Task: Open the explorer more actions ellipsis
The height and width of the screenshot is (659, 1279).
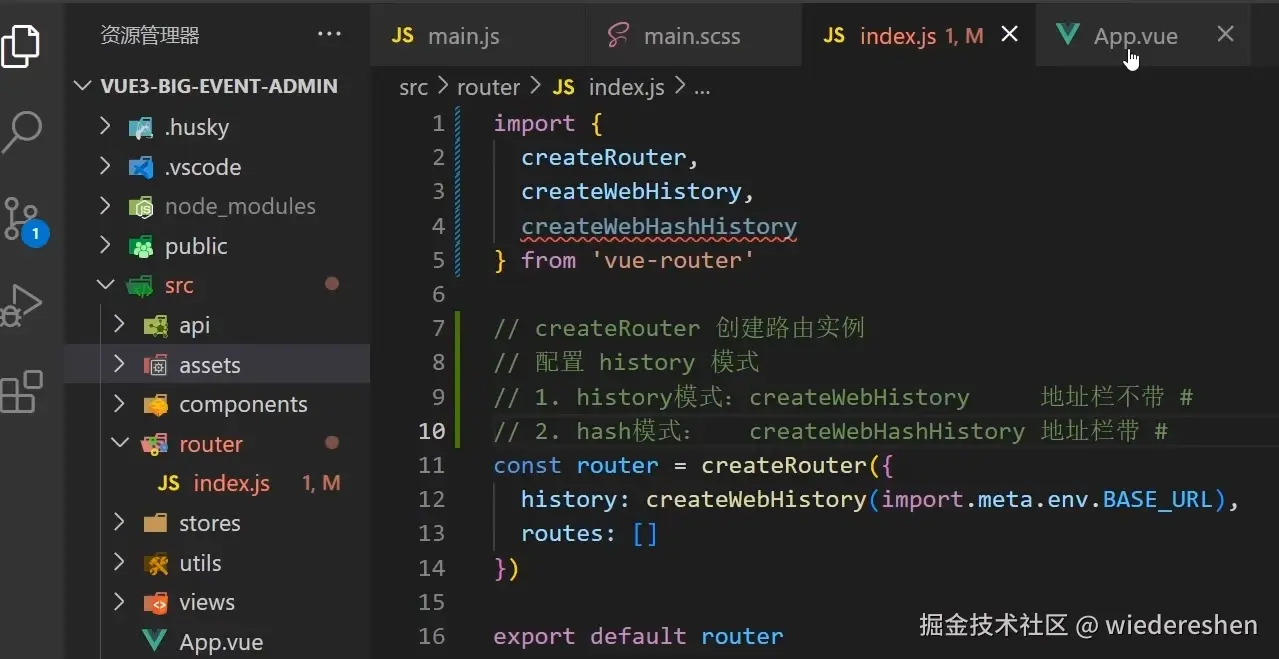Action: coord(329,35)
